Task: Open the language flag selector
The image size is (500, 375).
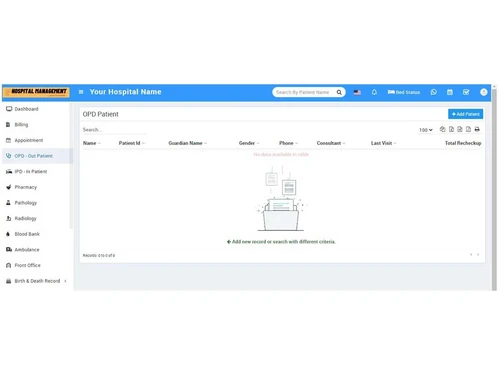Action: 357,92
